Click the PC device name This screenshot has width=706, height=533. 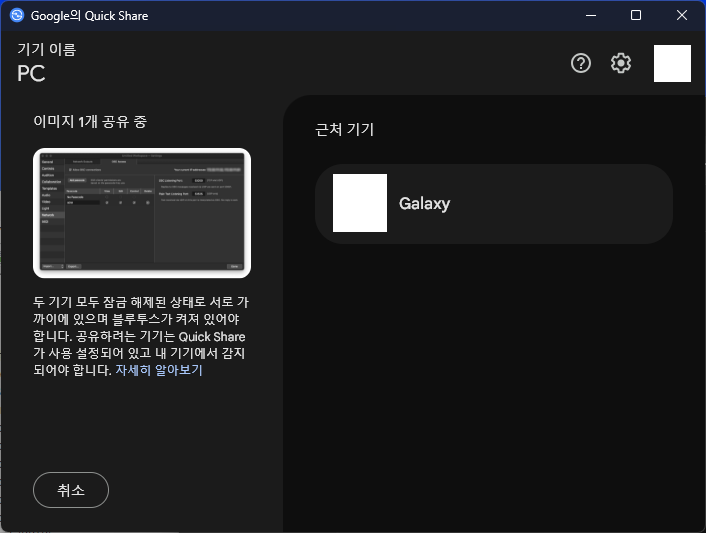[31, 73]
